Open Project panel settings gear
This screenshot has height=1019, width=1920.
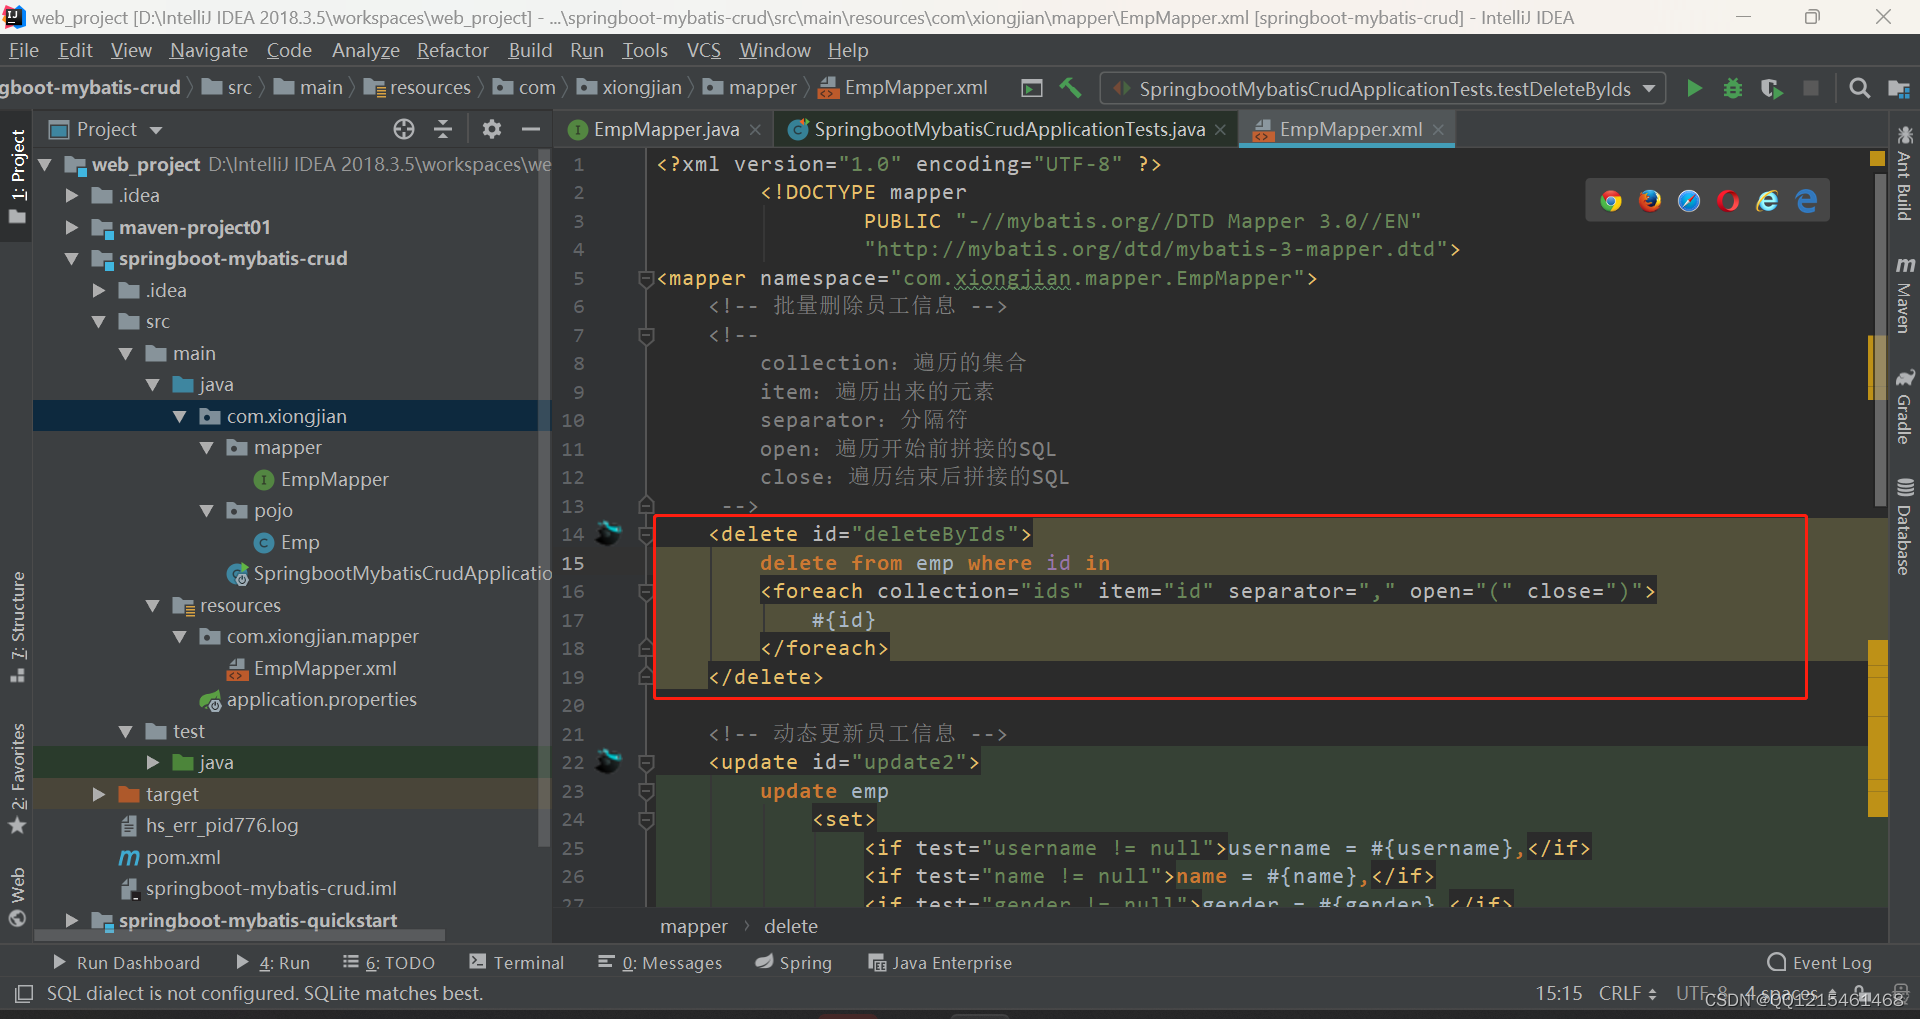tap(491, 129)
